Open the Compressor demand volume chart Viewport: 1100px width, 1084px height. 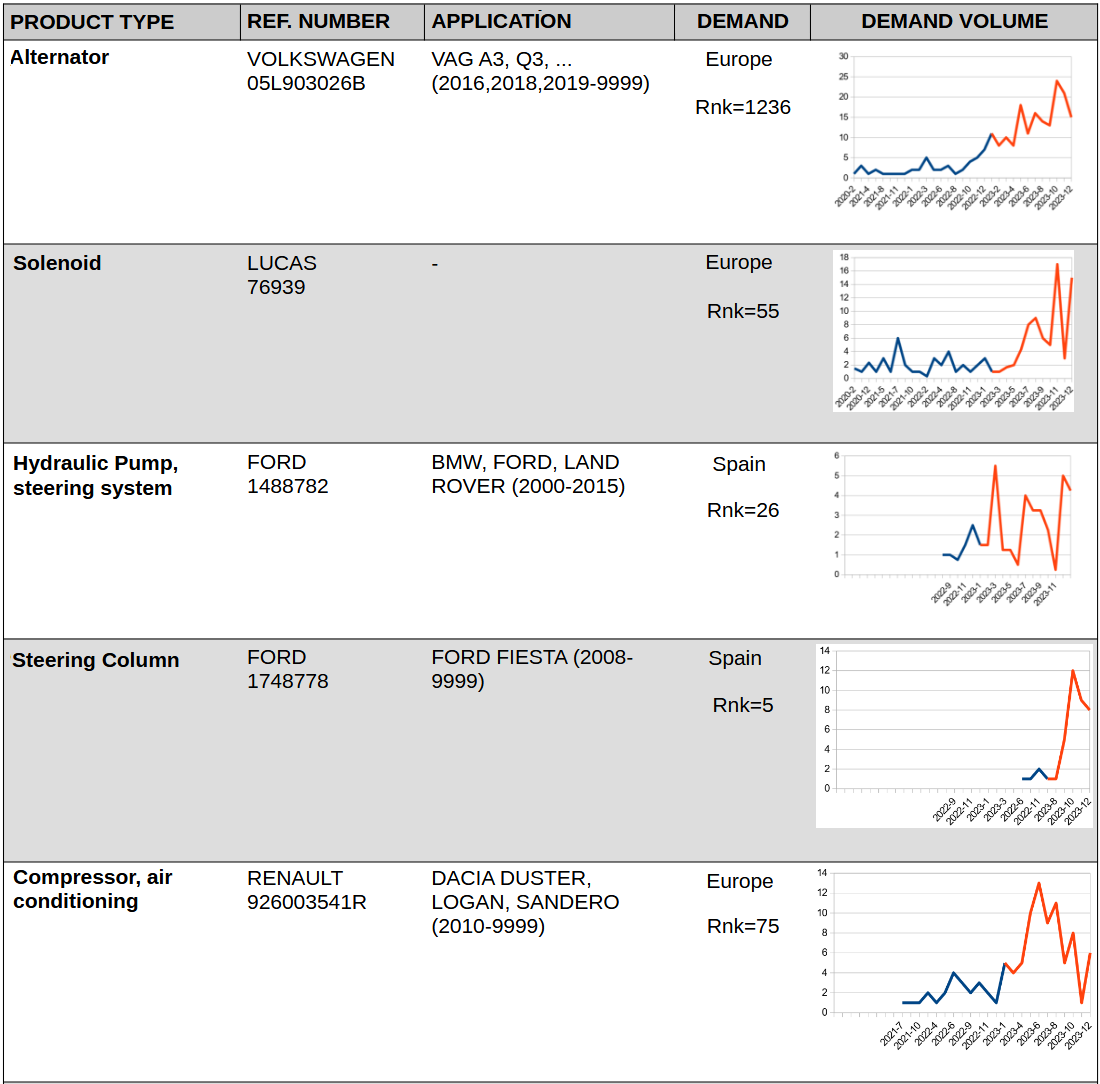[954, 960]
